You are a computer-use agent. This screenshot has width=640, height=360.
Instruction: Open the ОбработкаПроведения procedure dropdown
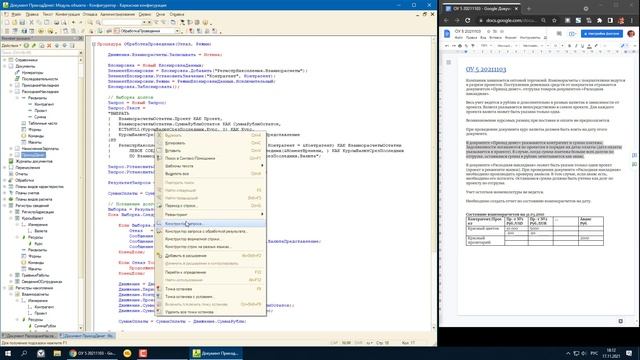178,31
